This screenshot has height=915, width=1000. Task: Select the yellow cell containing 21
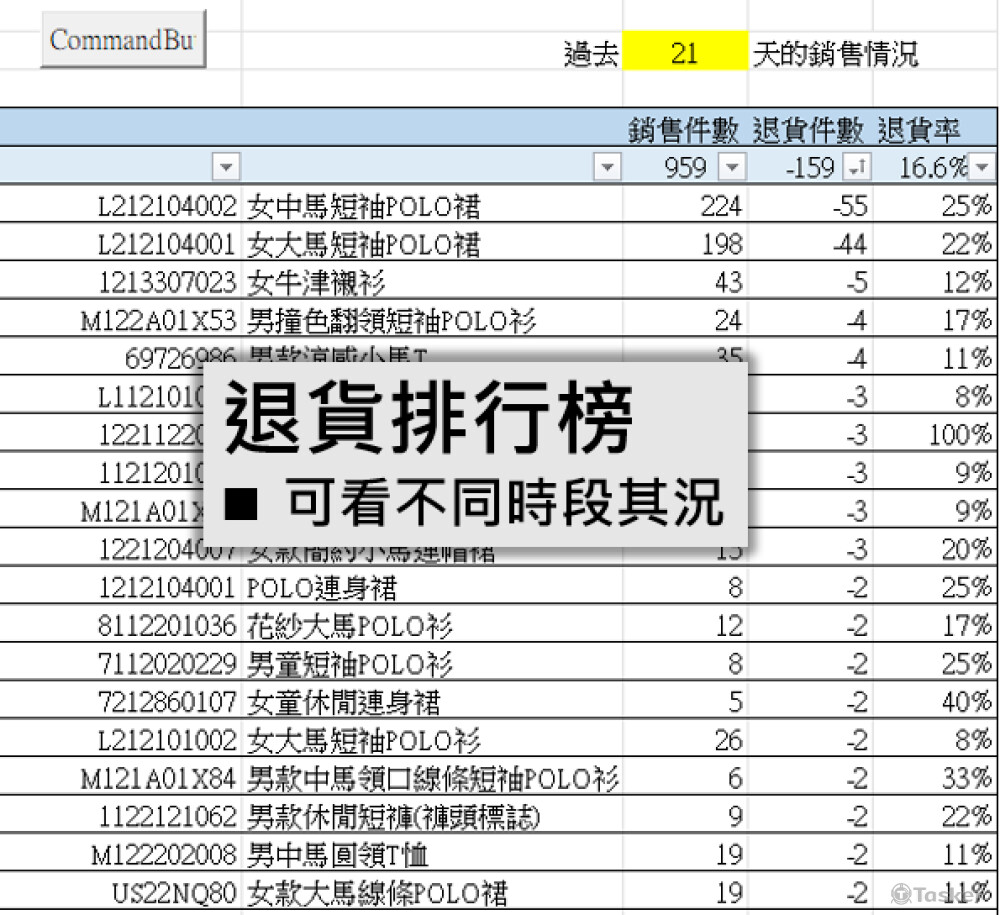click(684, 54)
